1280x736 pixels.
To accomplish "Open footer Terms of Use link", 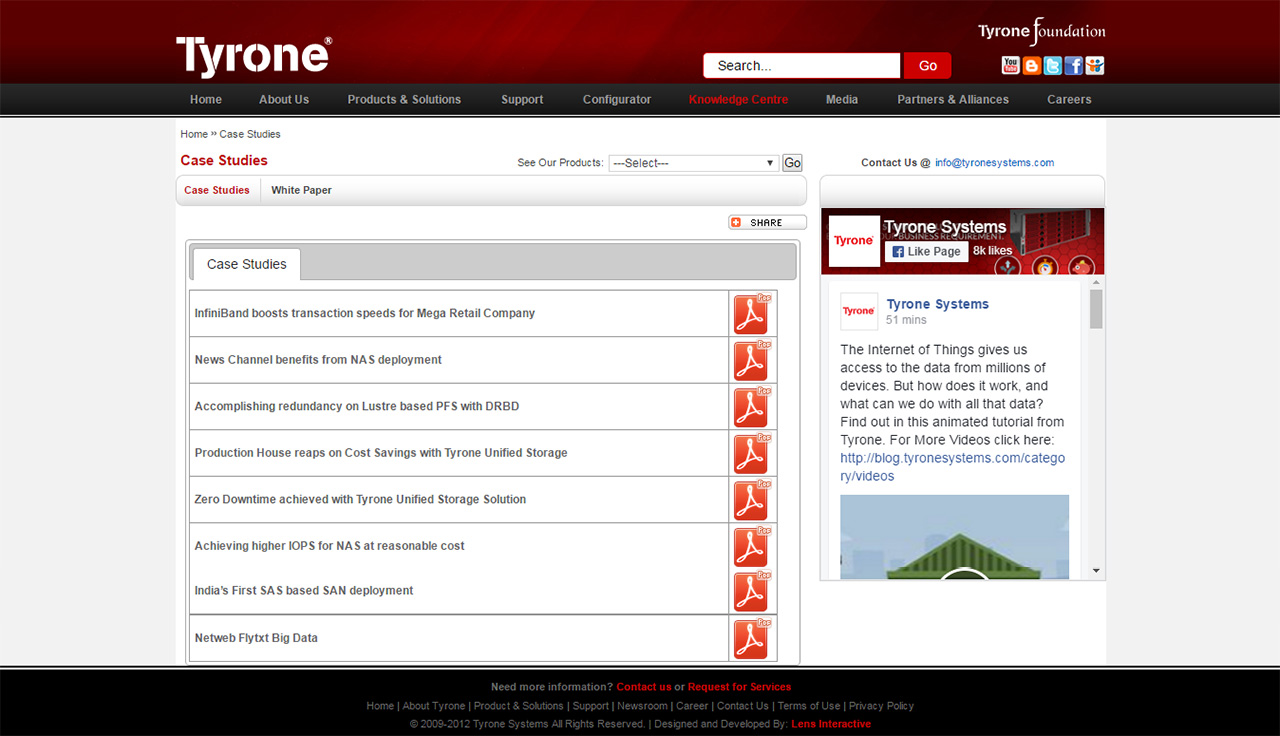I will (809, 706).
